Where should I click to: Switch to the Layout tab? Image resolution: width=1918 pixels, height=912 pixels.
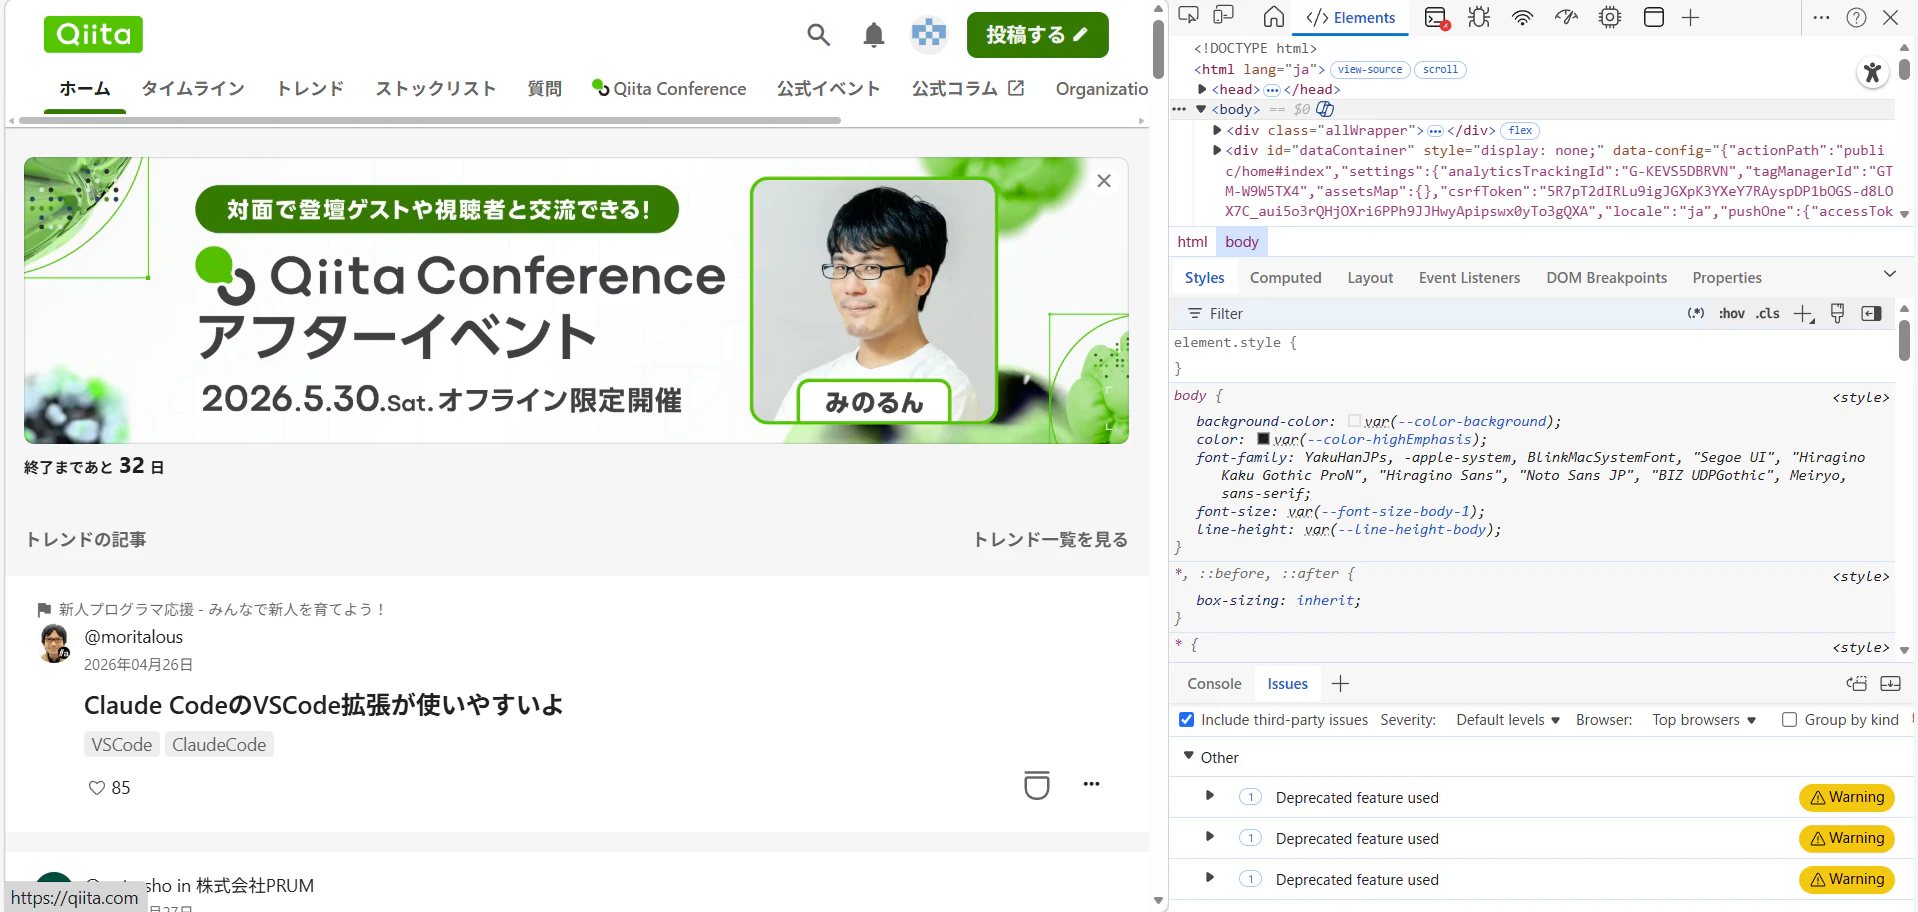1369,277
